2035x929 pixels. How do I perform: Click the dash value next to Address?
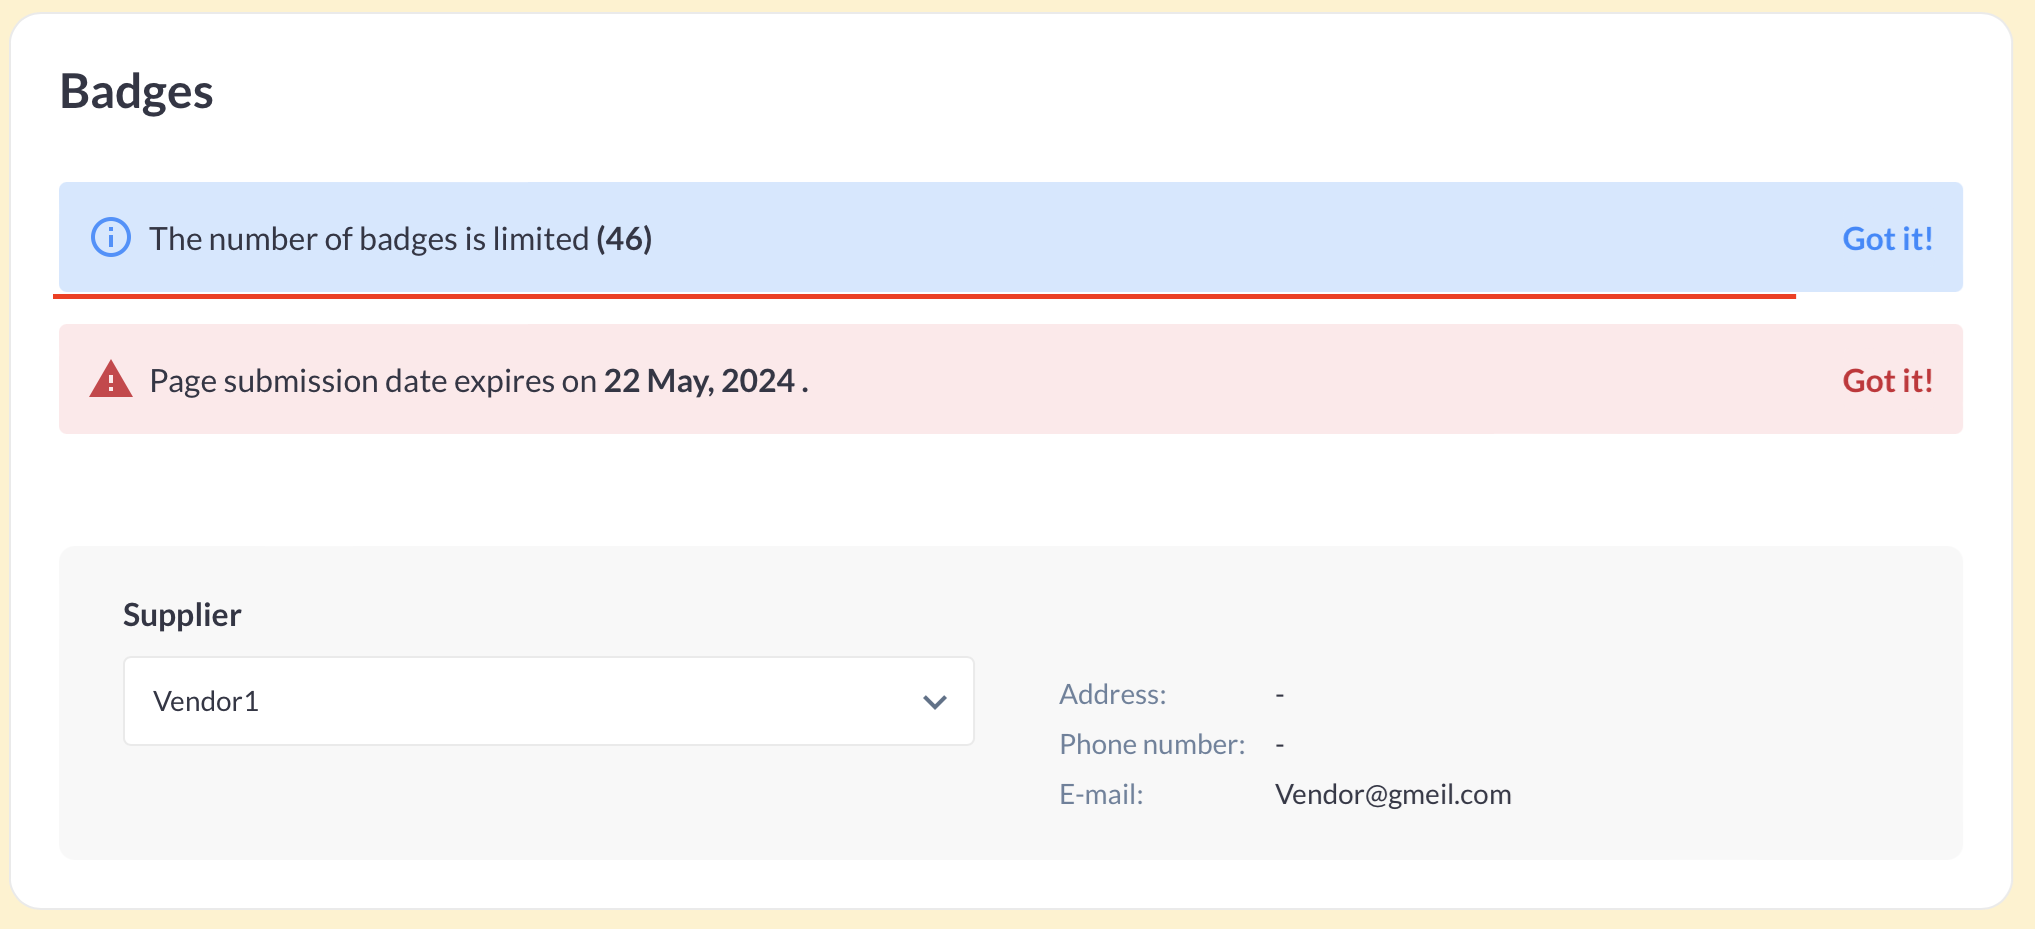tap(1280, 694)
